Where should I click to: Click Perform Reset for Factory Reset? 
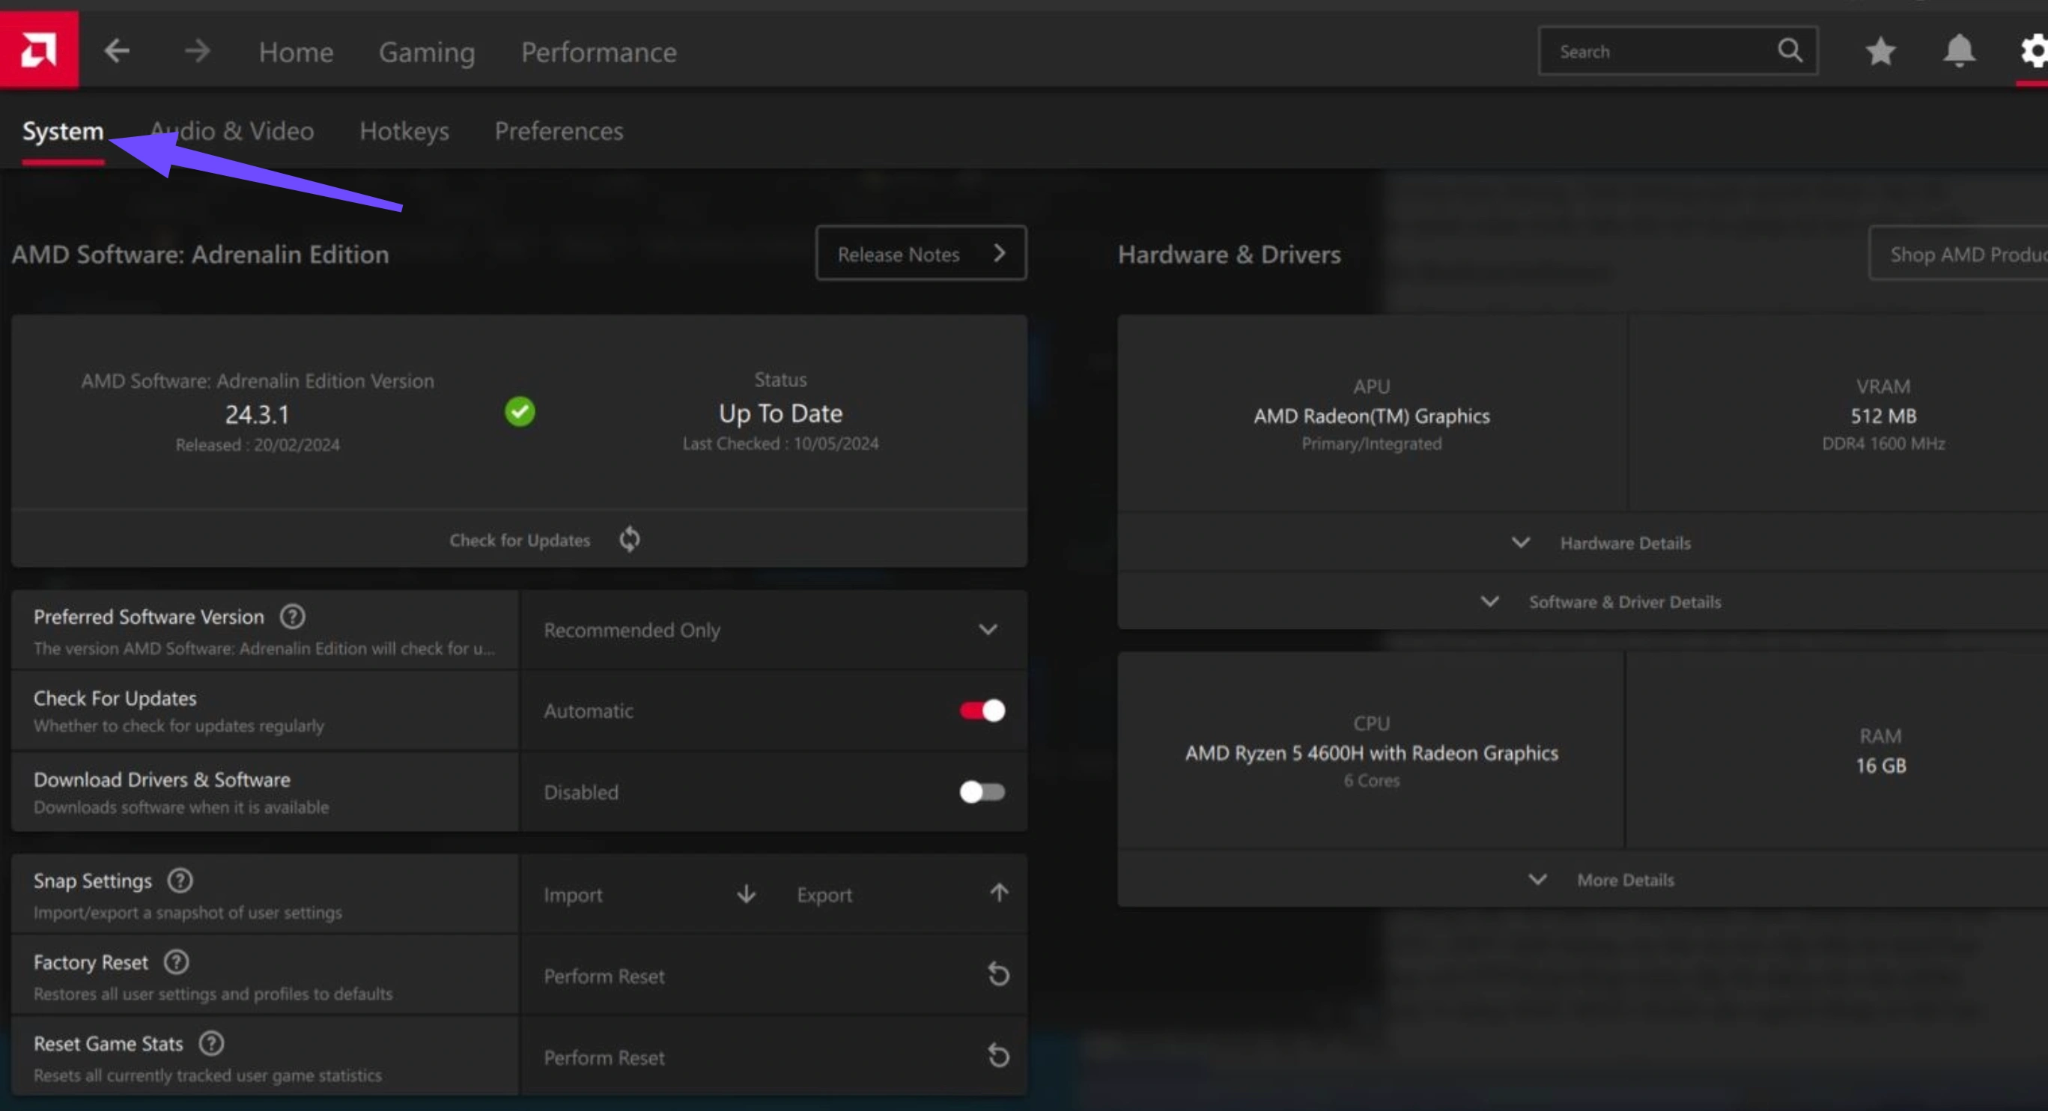[x=604, y=976]
